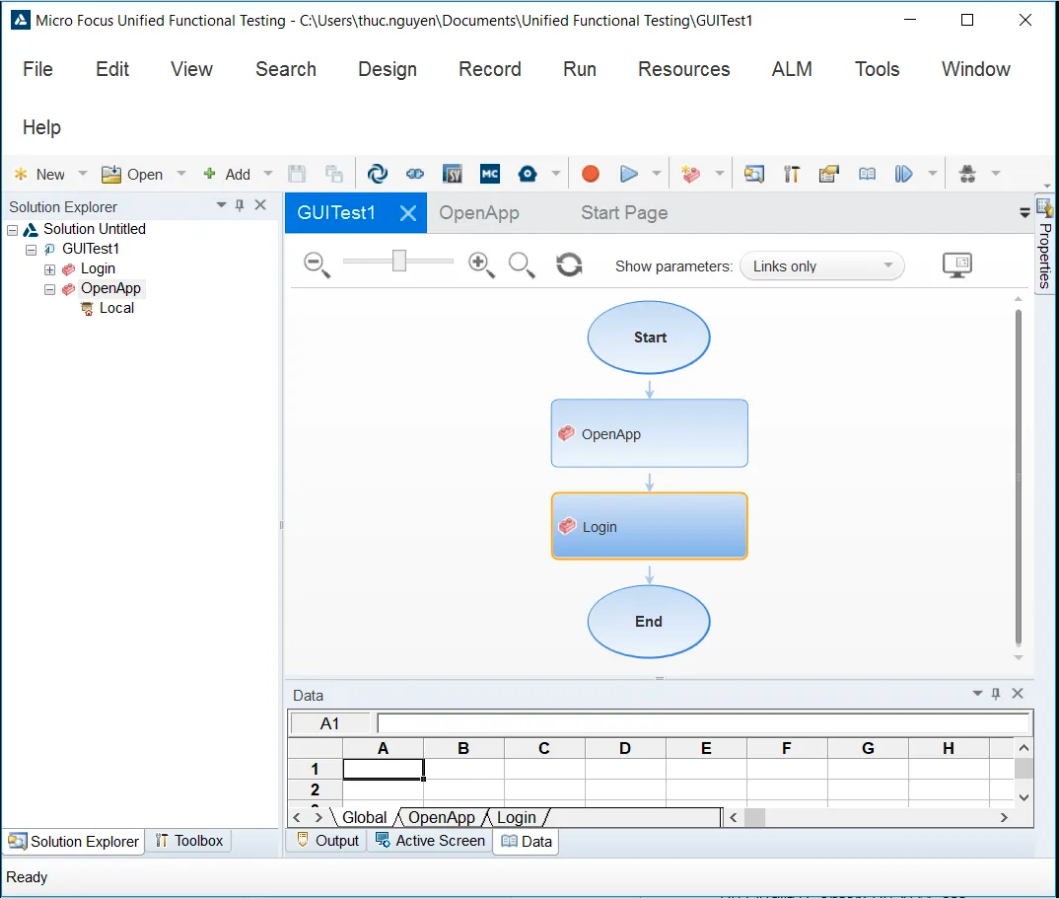Screen dimensions: 1059x899
Task: Open the Output pane tab
Action: pos(328,841)
